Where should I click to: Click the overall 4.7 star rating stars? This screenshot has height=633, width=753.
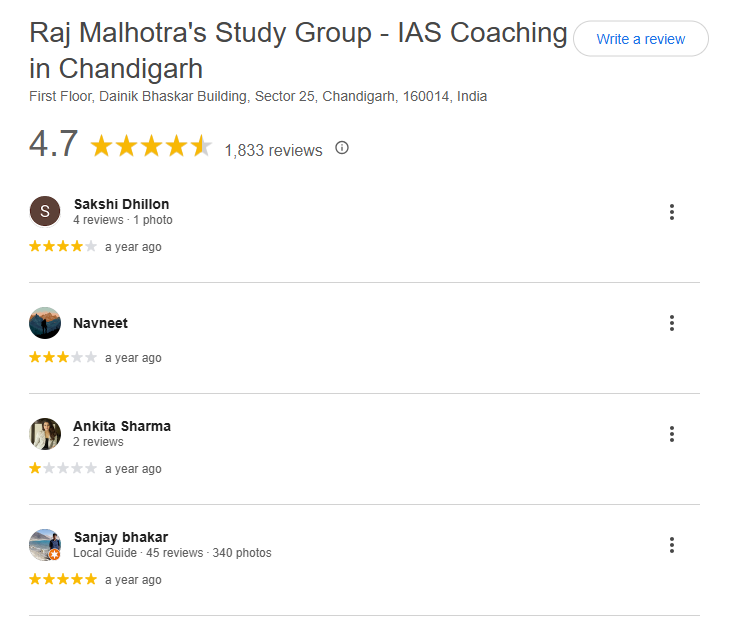tap(151, 146)
